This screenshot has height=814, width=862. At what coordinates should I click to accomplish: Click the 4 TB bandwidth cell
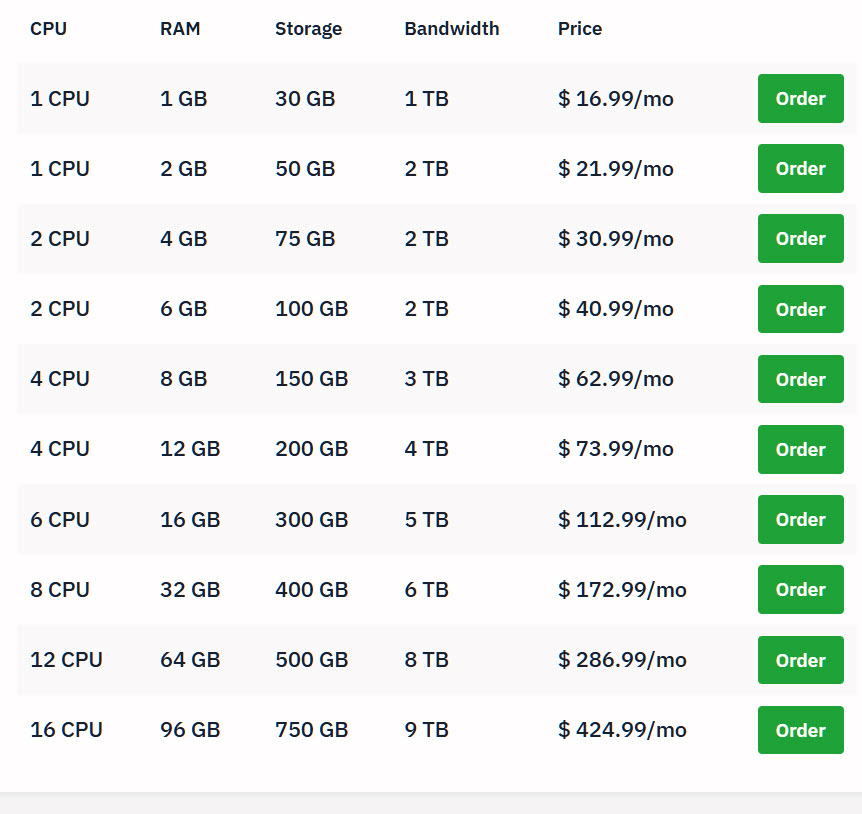(427, 449)
